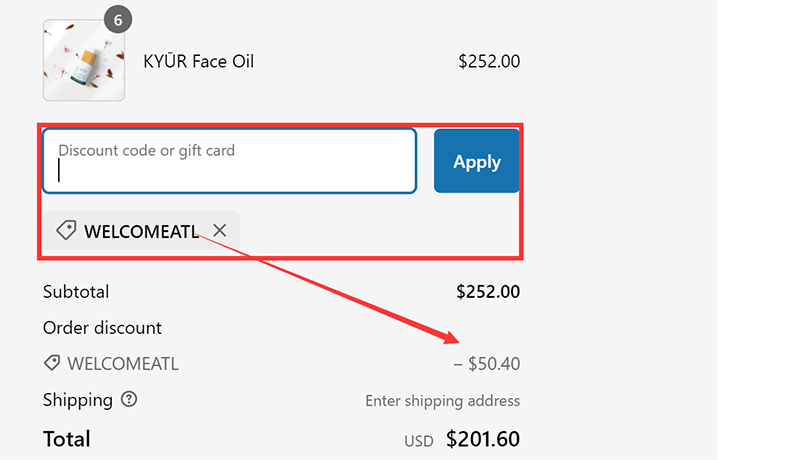Image resolution: width=800 pixels, height=460 pixels.
Task: Click the product price $252.00 beside Face Oil
Action: pyautogui.click(x=489, y=61)
